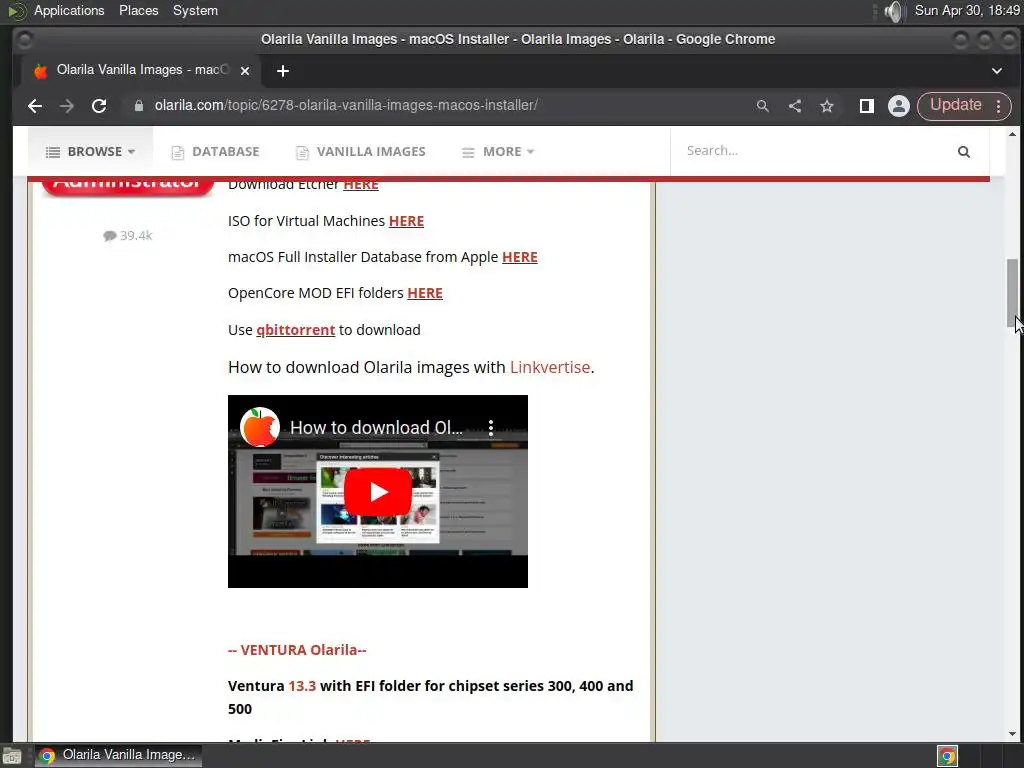Open the System menu
This screenshot has width=1024, height=768.
coord(195,10)
